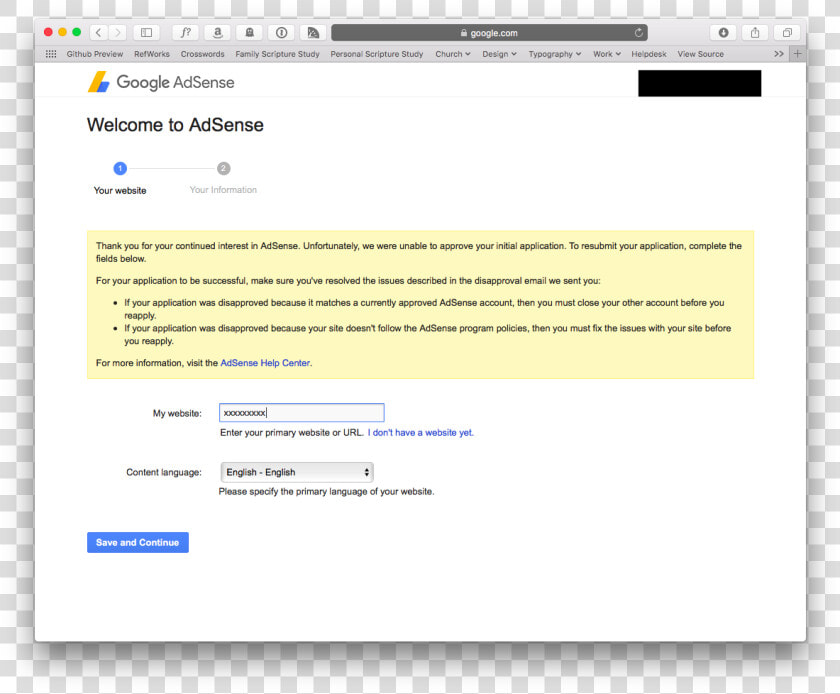Expand the Typography bookmarks folder
Viewport: 840px width, 694px height.
(x=554, y=54)
